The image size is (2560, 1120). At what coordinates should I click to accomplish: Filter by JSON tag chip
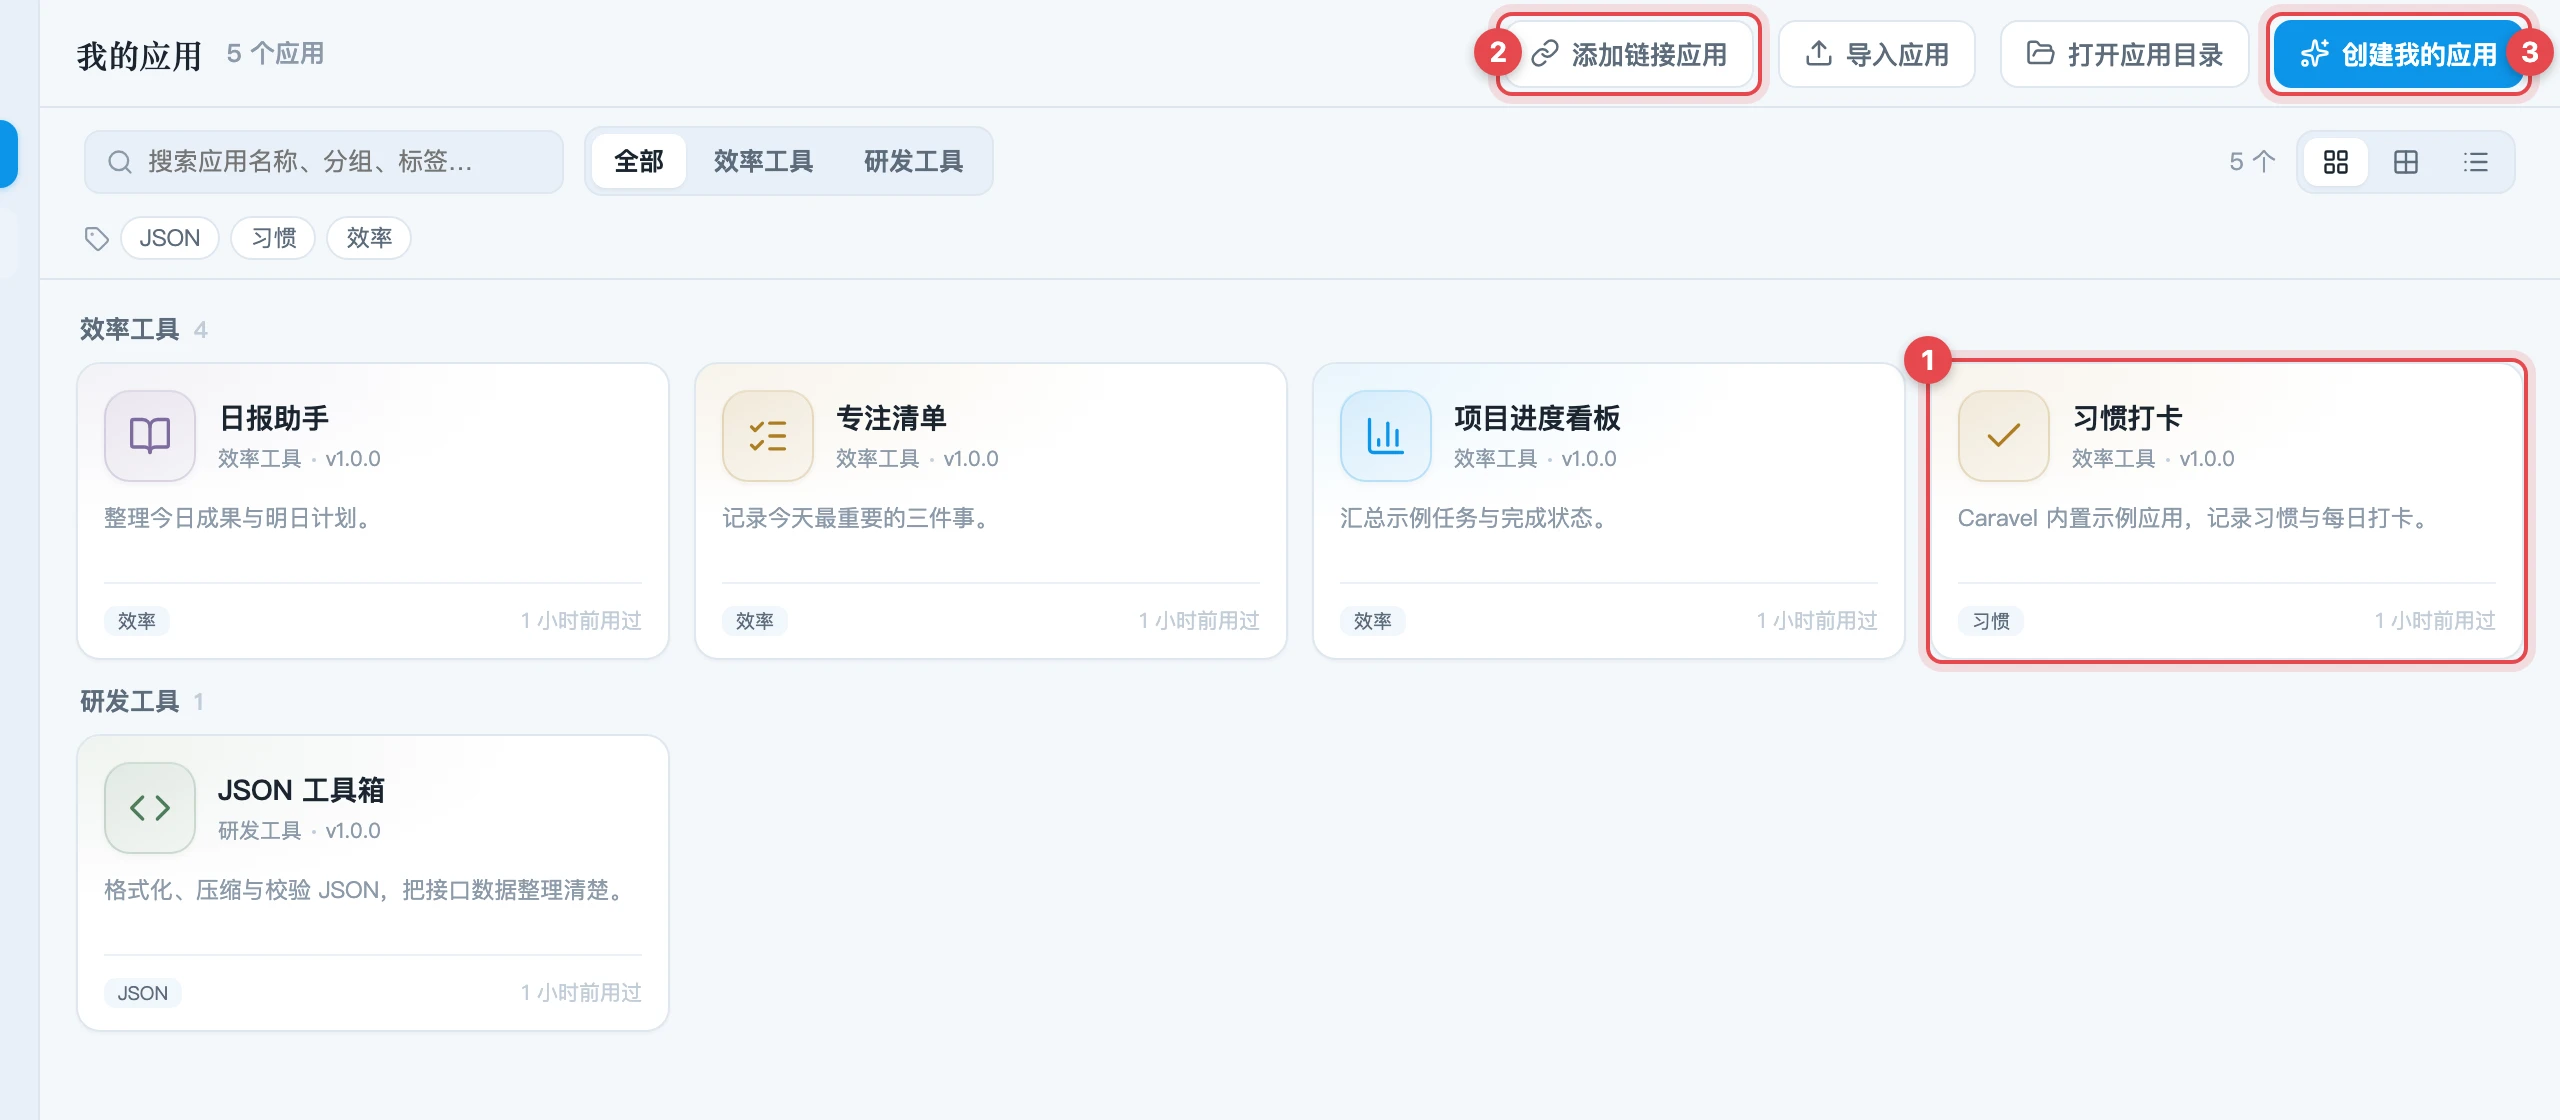170,238
